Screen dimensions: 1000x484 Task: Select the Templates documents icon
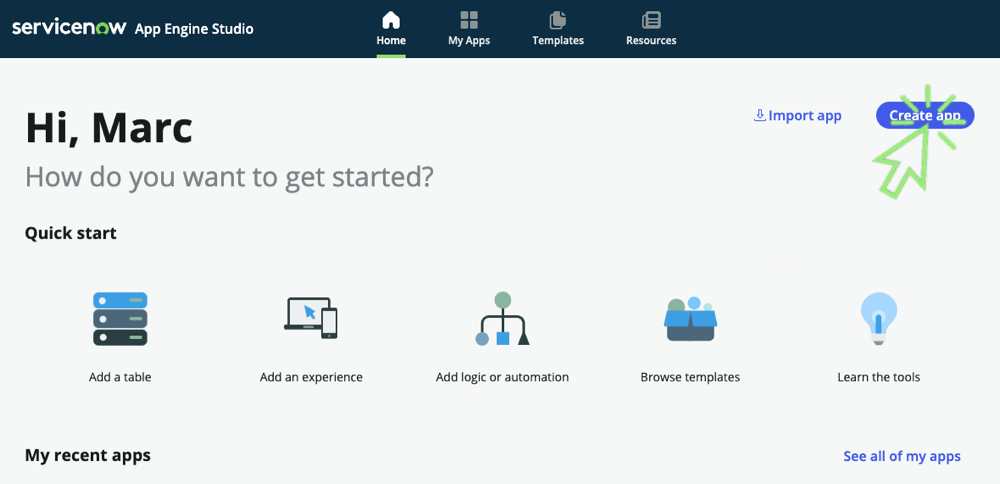[x=558, y=20]
